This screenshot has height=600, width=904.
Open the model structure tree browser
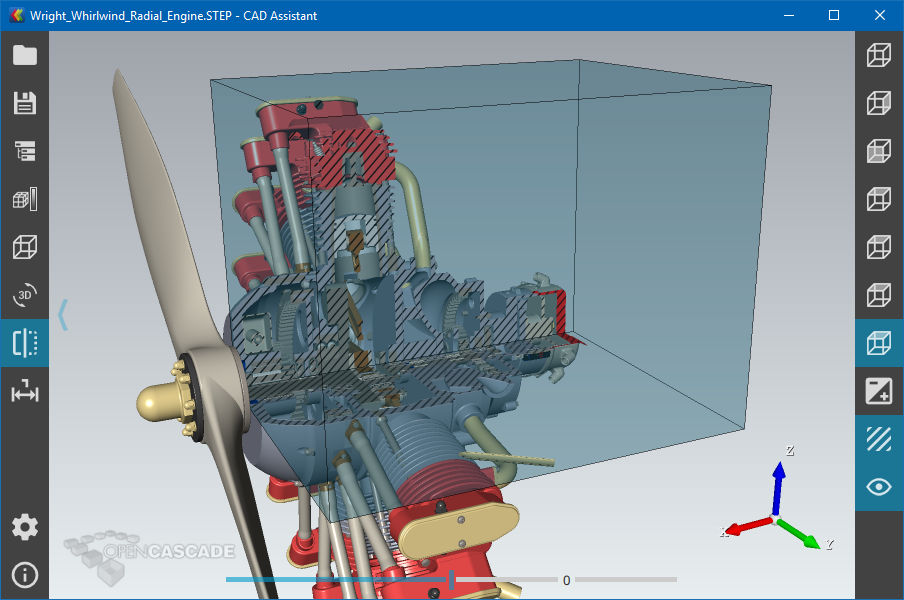[x=25, y=151]
